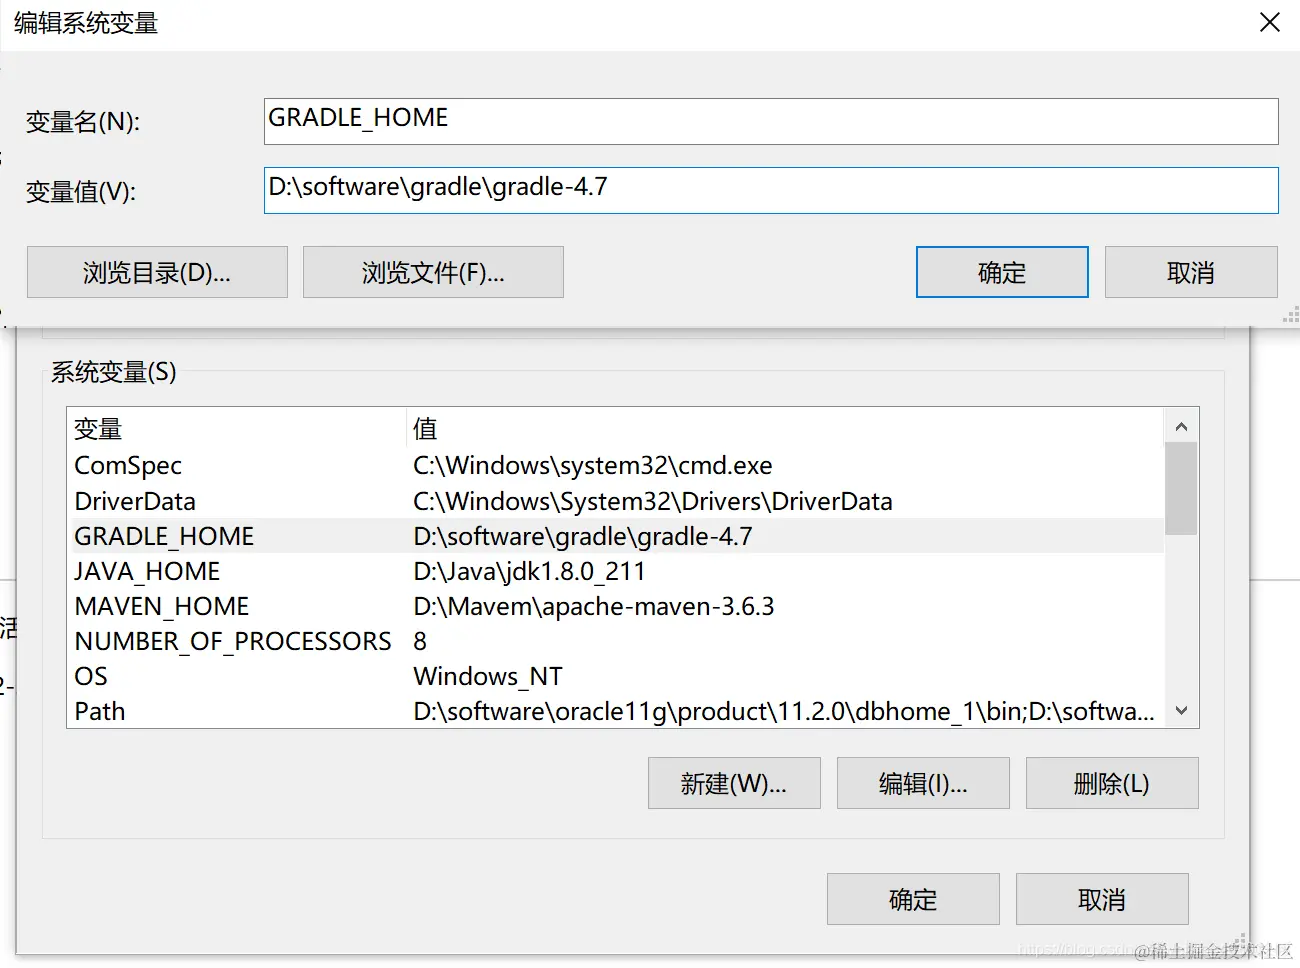Click the Windows_NT value cell
The width and height of the screenshot is (1300, 968).
coord(488,676)
